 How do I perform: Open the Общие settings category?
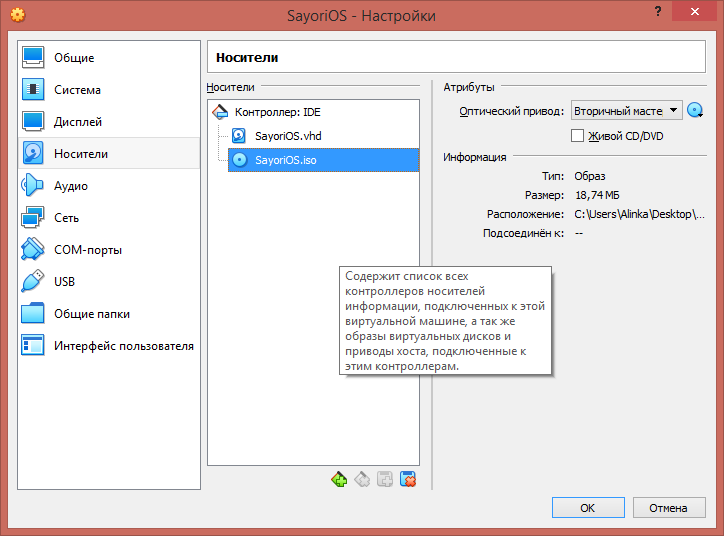109,58
